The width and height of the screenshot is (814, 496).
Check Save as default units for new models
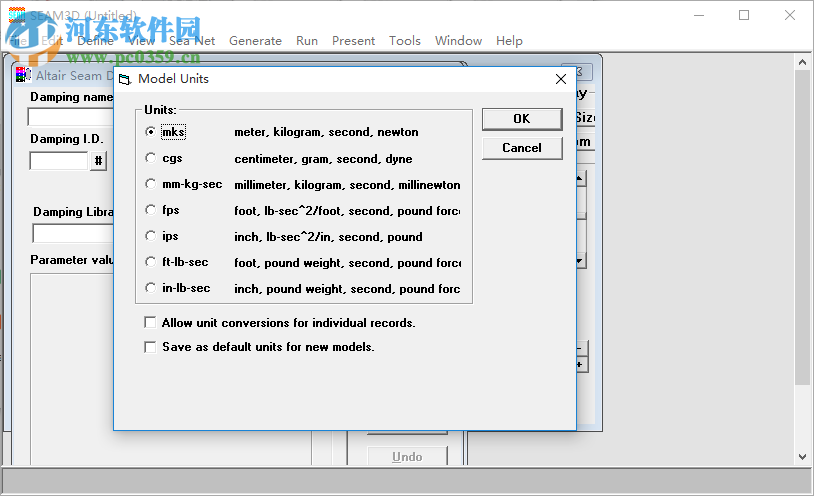150,346
